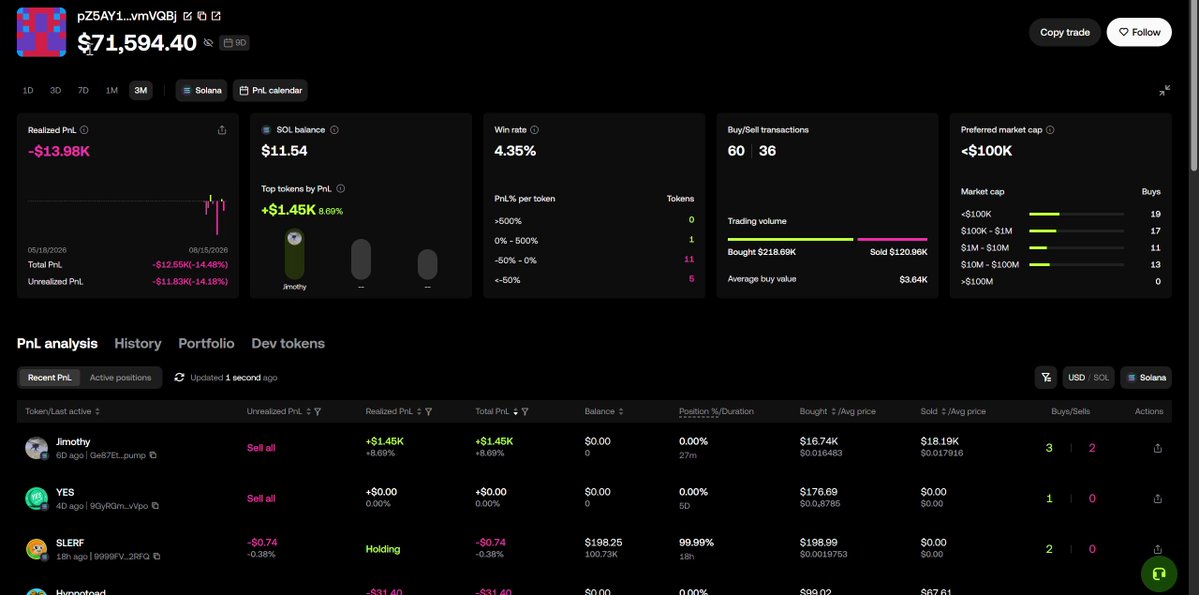Switch currency display USD / SOL
1199x595 pixels.
[1088, 378]
